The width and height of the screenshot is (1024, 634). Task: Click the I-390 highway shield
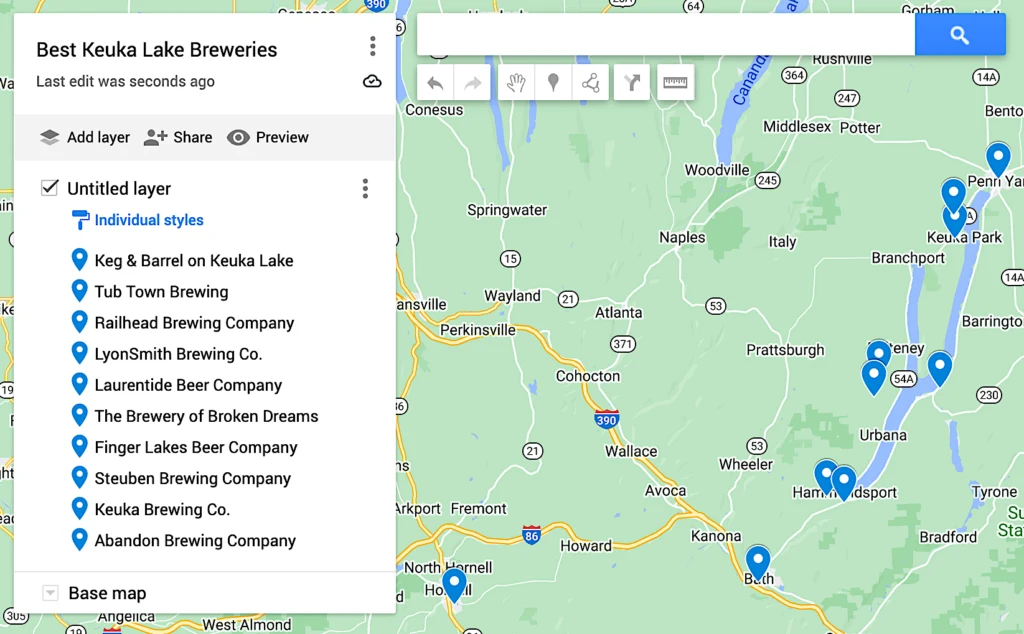click(607, 419)
